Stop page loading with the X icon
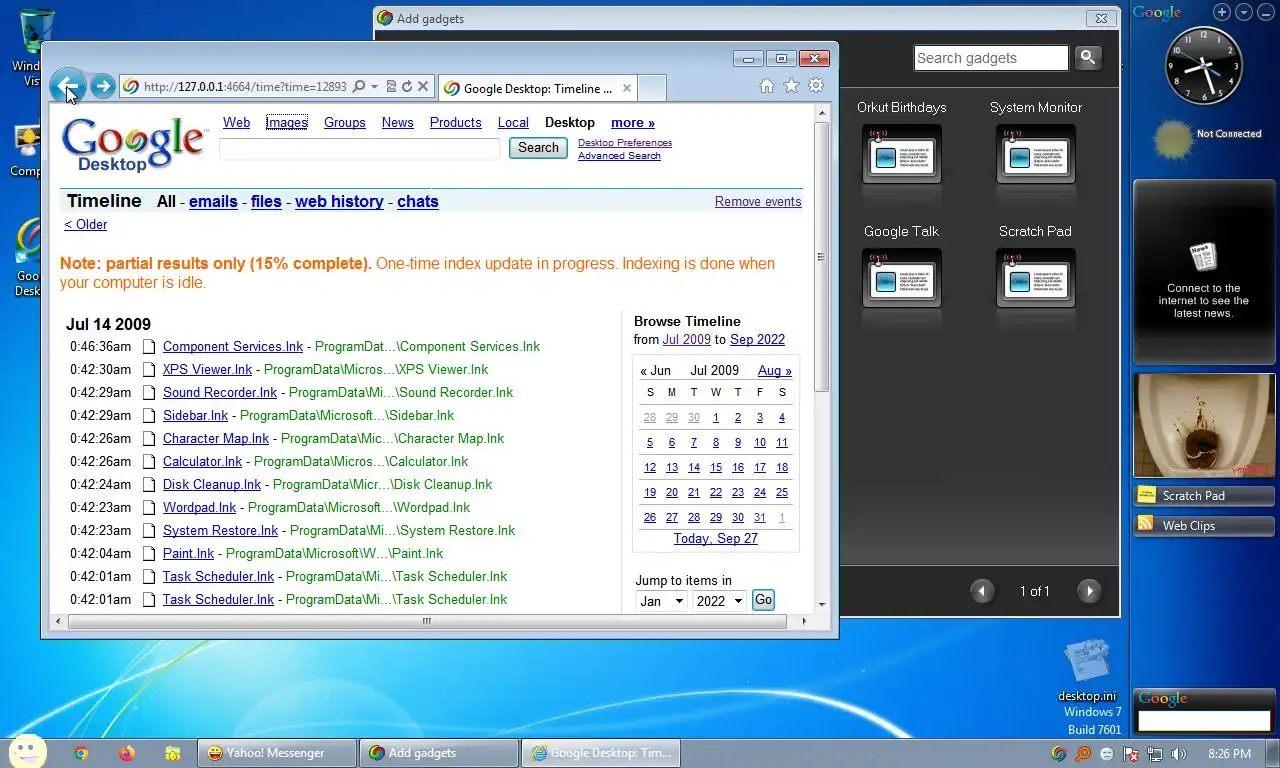 click(x=423, y=87)
